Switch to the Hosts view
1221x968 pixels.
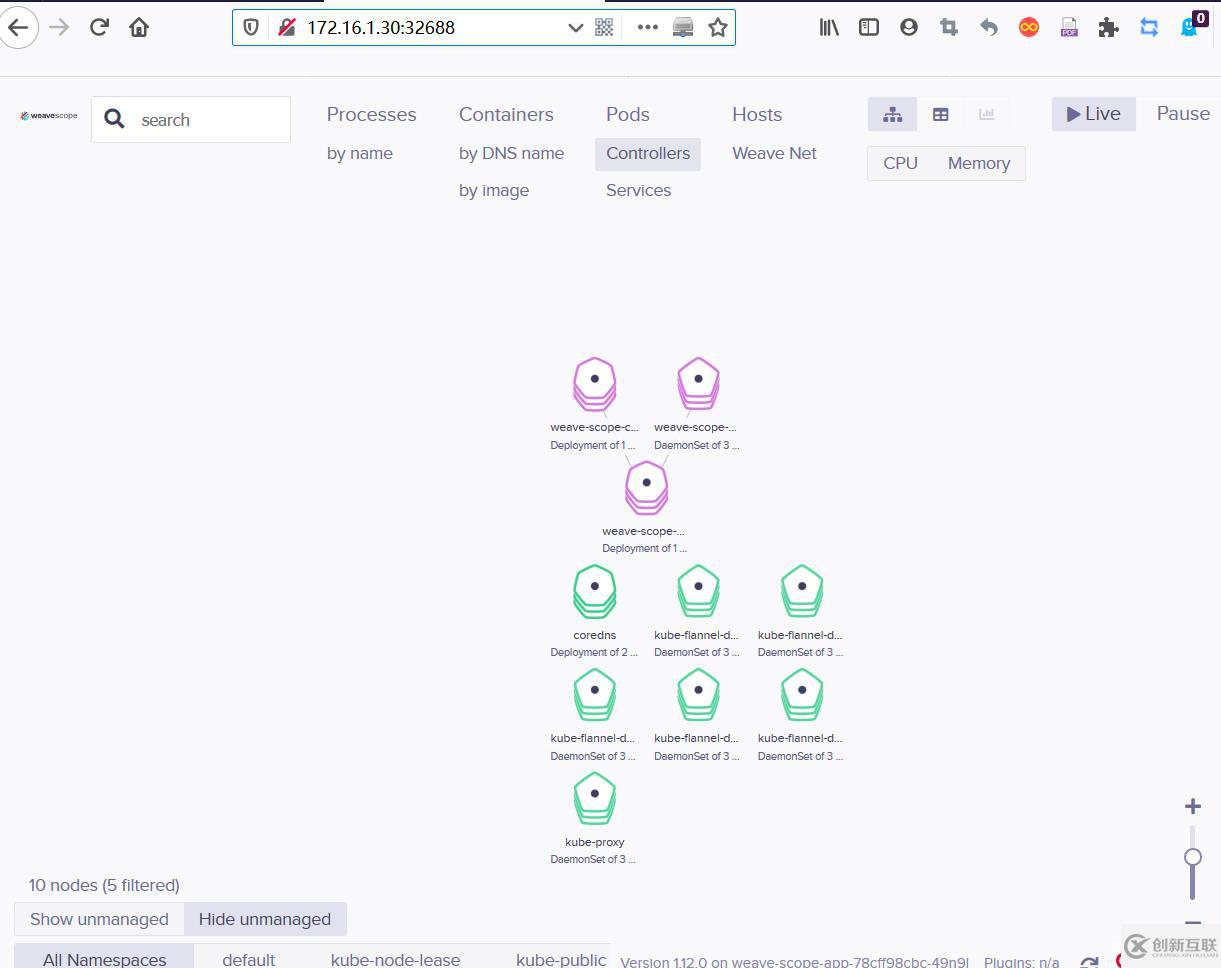click(x=756, y=114)
